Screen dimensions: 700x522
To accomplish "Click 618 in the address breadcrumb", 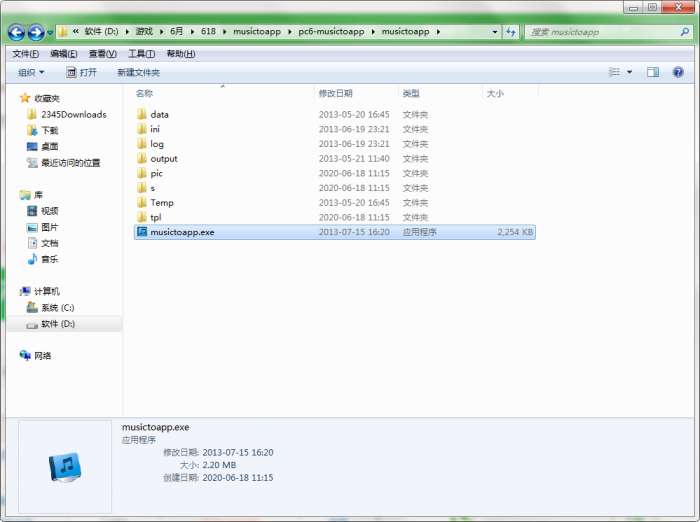I will (x=208, y=32).
